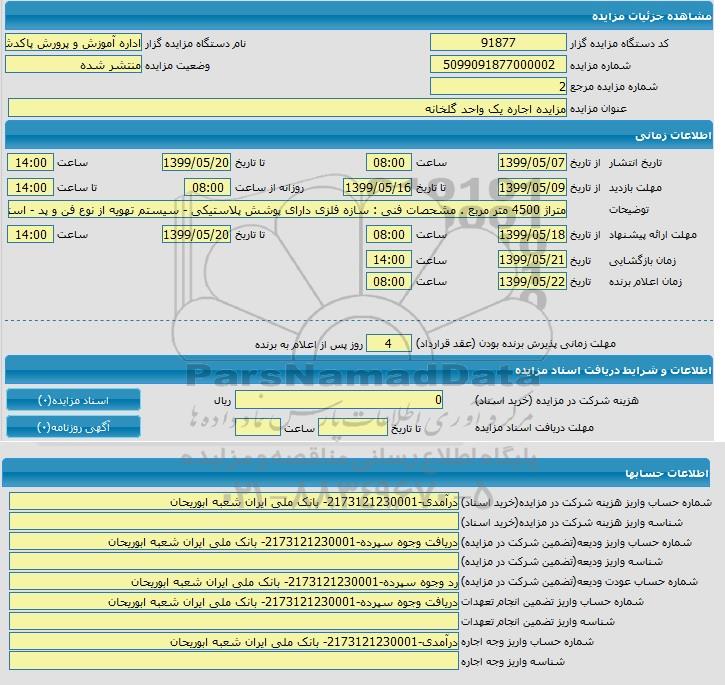Click the opening date 1399/05/21
This screenshot has height=685, width=725.
click(532, 259)
